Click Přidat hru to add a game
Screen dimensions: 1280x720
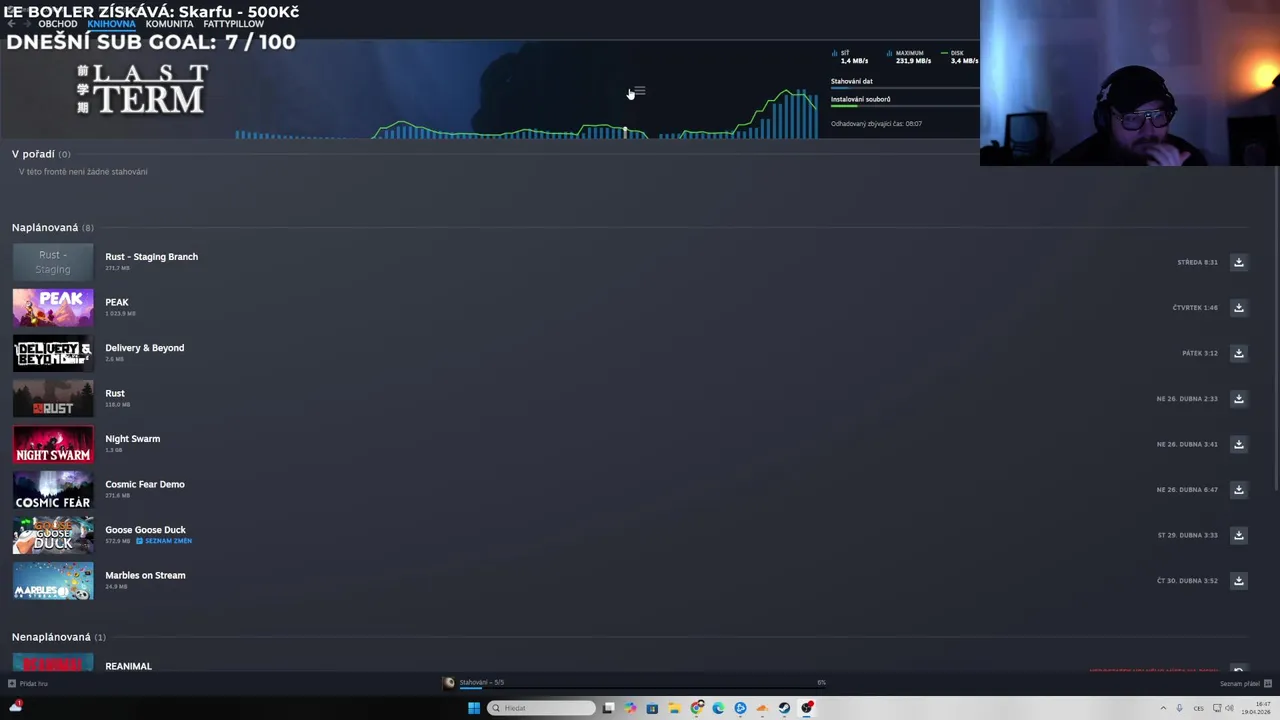tap(28, 684)
